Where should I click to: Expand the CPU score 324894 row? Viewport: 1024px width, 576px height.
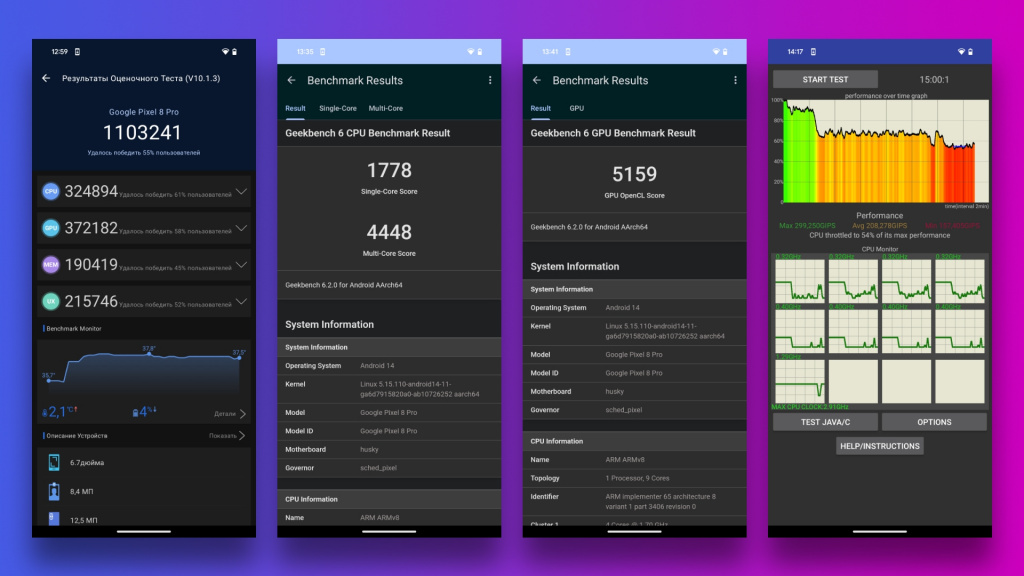pos(241,191)
